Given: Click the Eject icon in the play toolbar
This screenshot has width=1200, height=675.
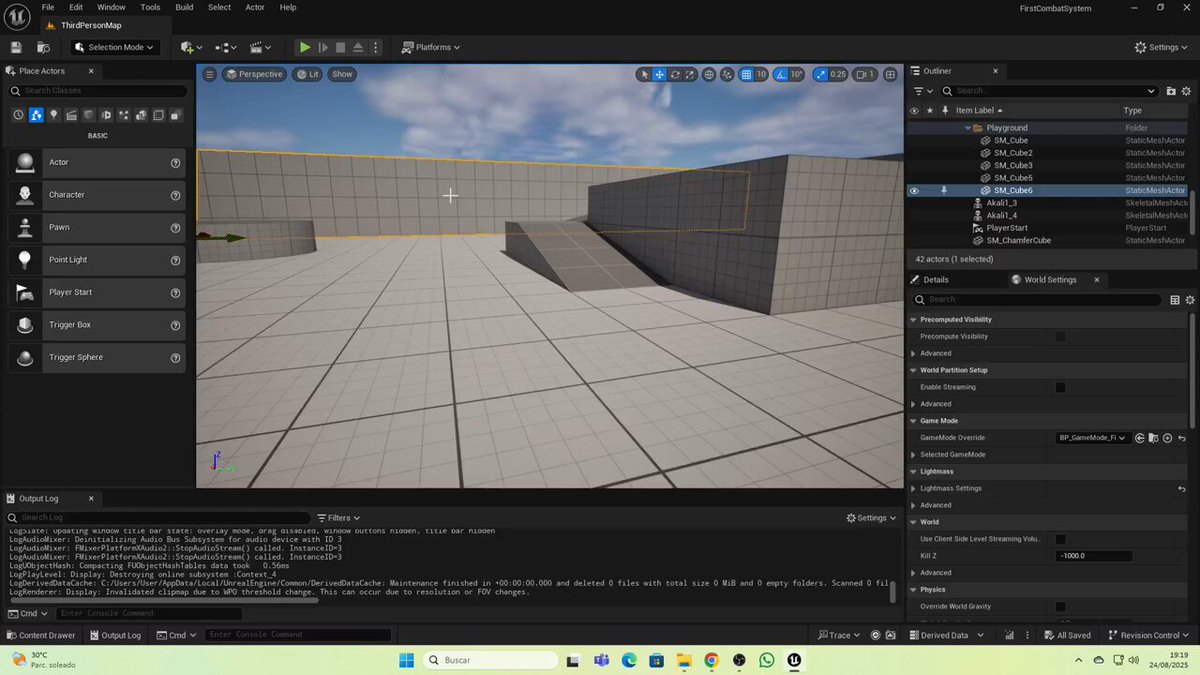Looking at the screenshot, I should coord(358,47).
